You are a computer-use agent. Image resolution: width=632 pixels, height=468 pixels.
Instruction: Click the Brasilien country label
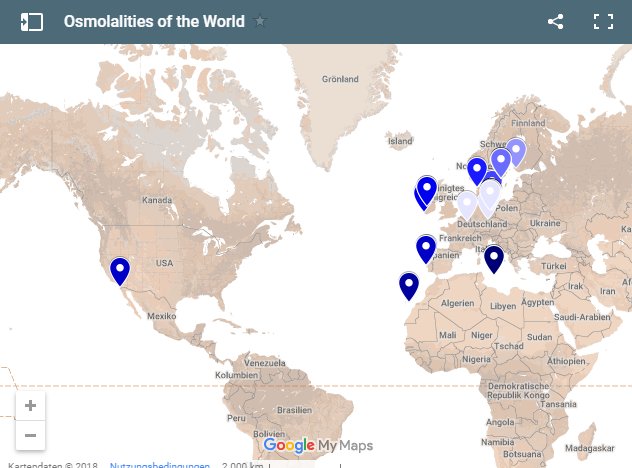[294, 410]
